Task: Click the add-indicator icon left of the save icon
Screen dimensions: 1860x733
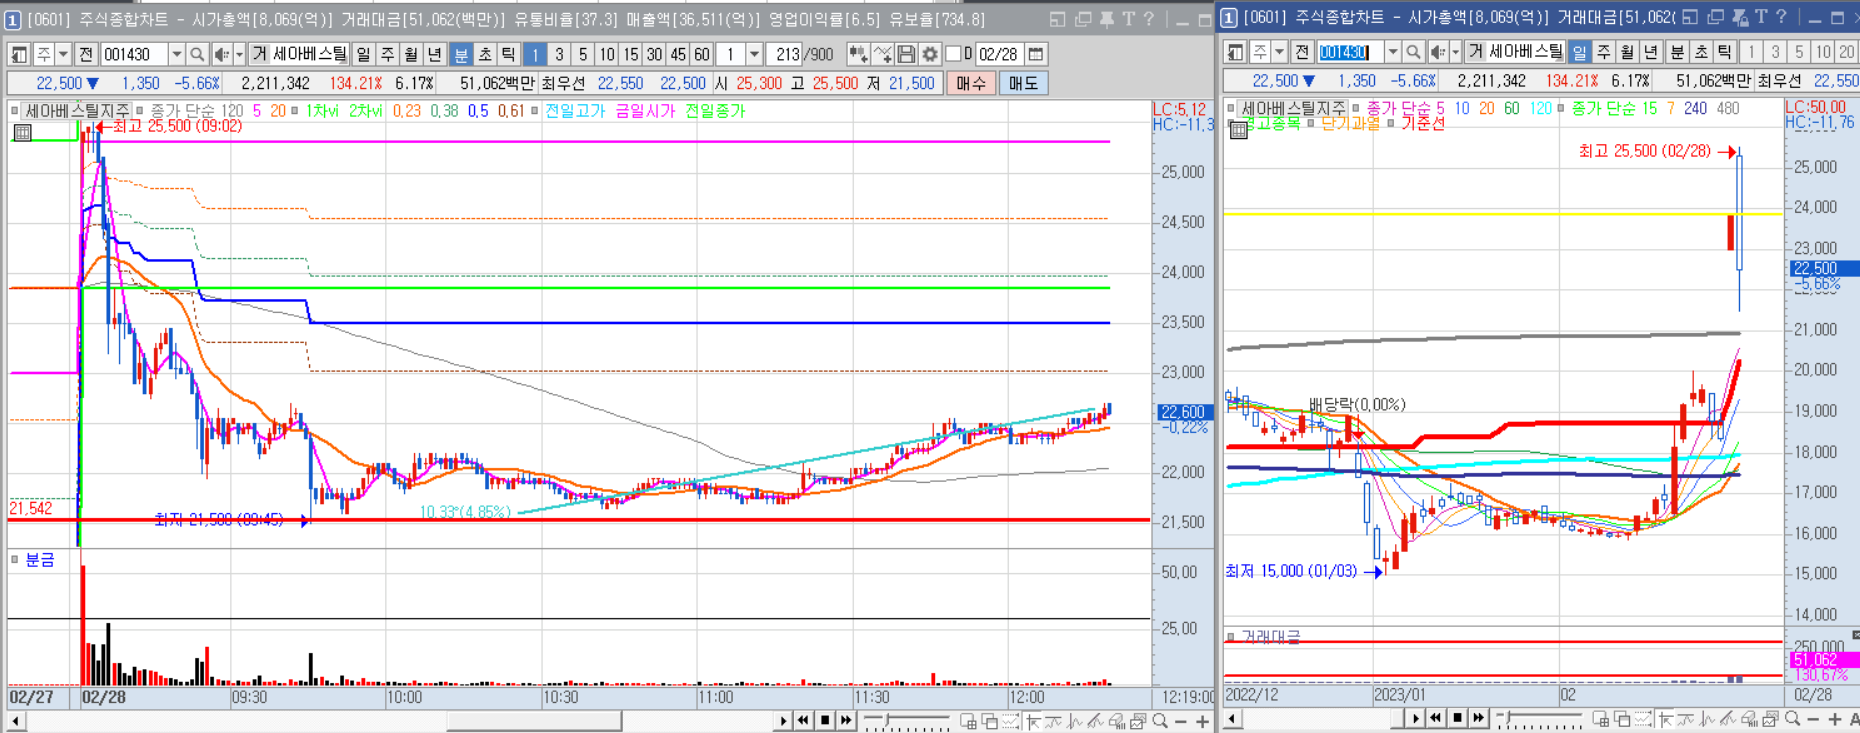Action: pos(857,54)
